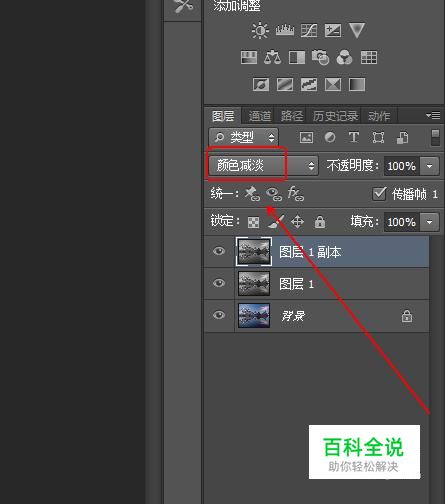The width and height of the screenshot is (445, 504).
Task: Add an Exposure adjustment
Action: (333, 31)
